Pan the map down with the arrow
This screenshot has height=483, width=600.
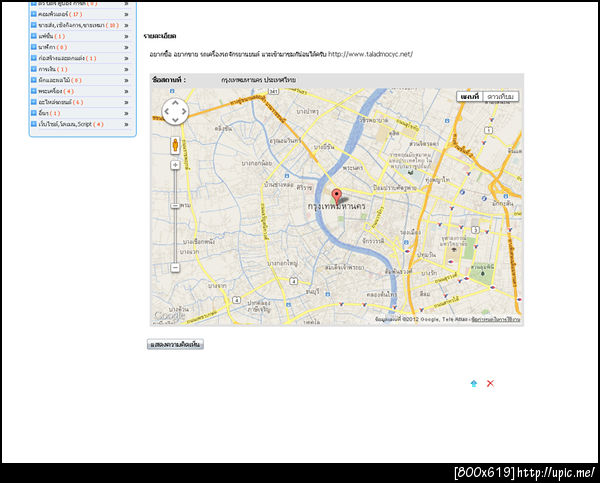click(175, 120)
